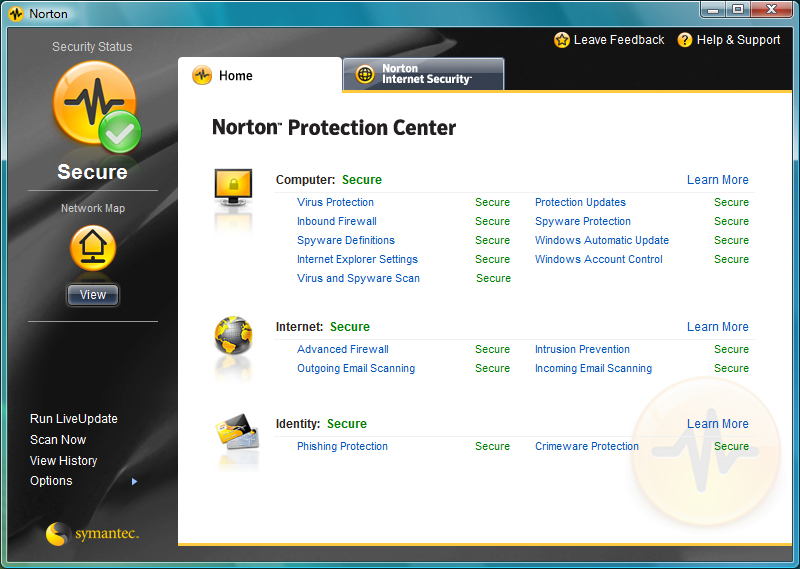Click Secure status beside Advanced Firewall
800x569 pixels.
tap(492, 349)
